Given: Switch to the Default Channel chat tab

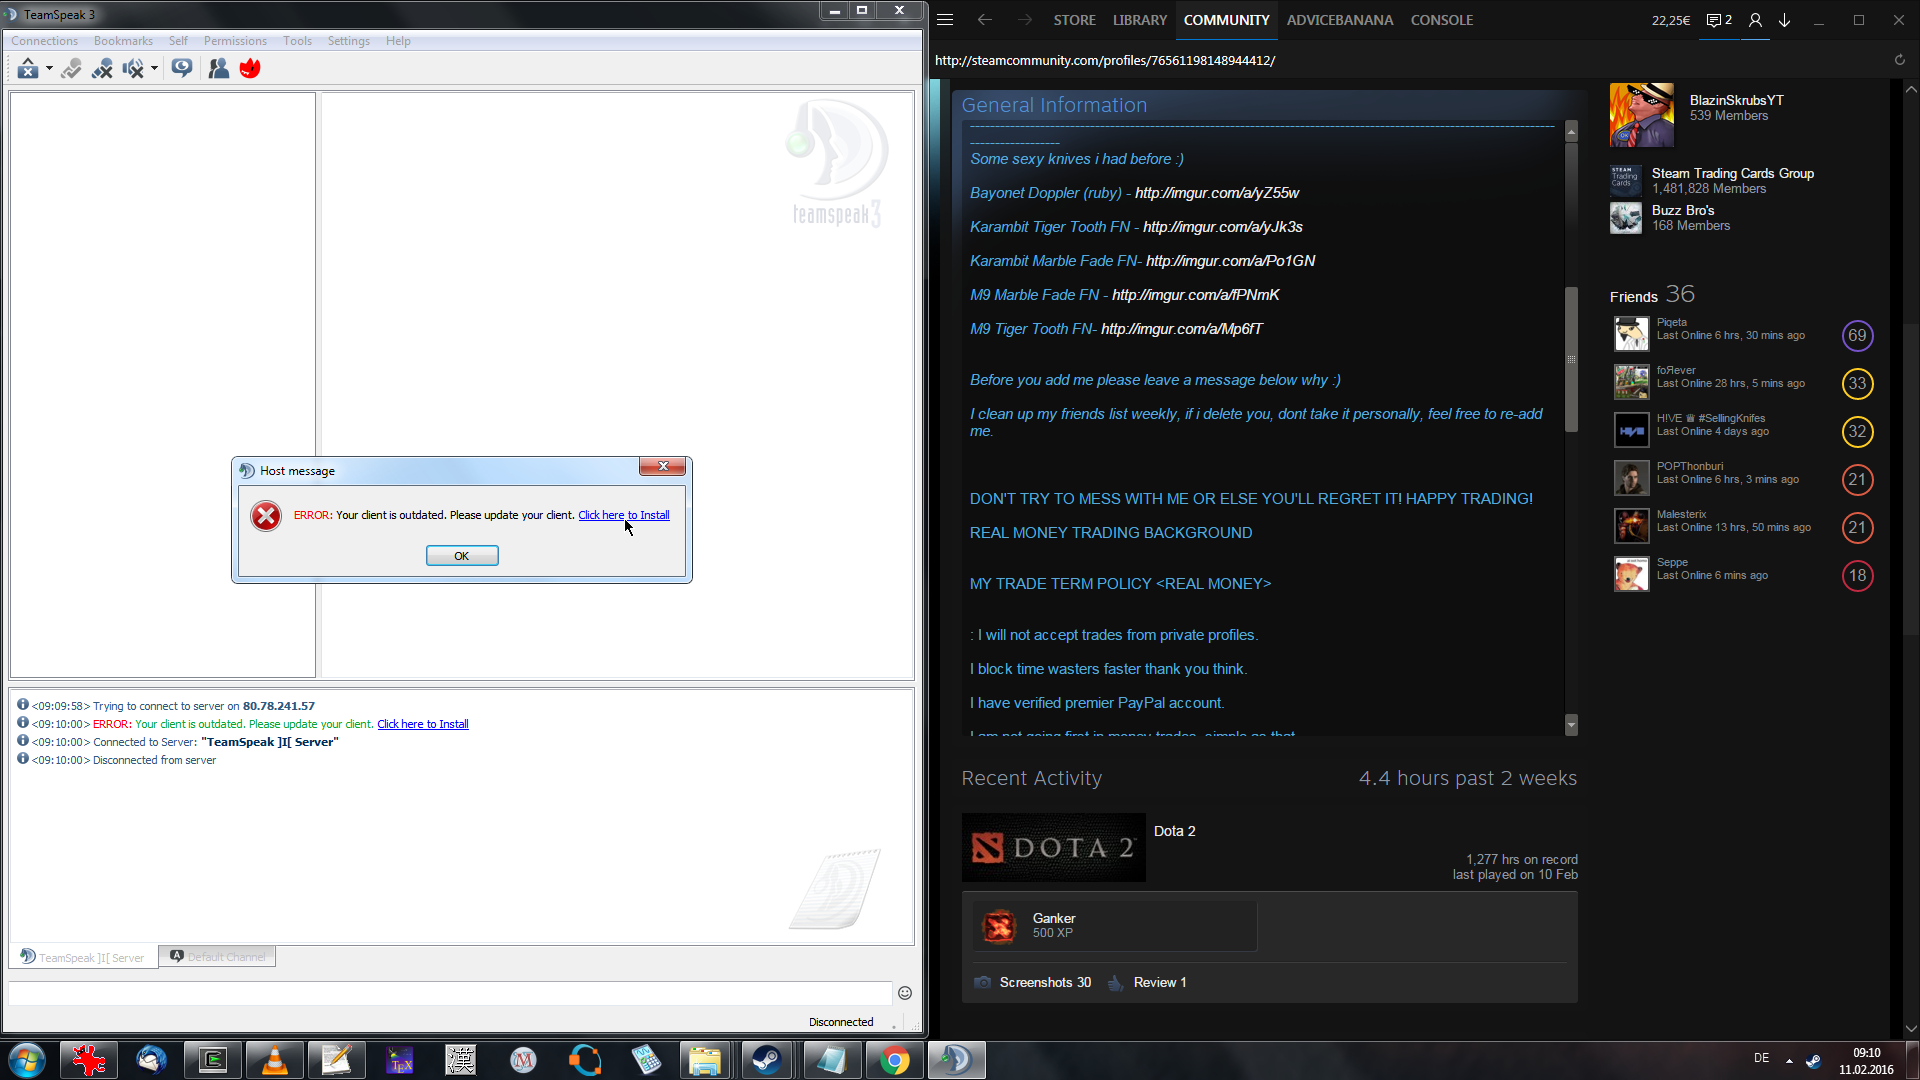Looking at the screenshot, I should (x=218, y=957).
